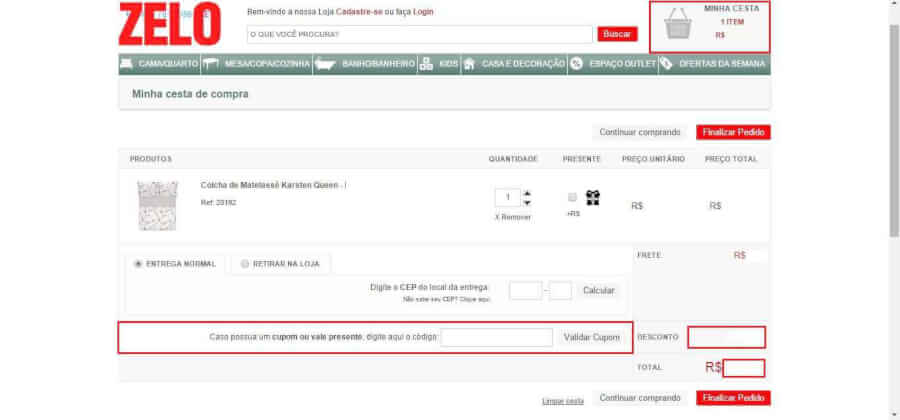Click the ZELO store logo
900x420 pixels.
(x=169, y=24)
